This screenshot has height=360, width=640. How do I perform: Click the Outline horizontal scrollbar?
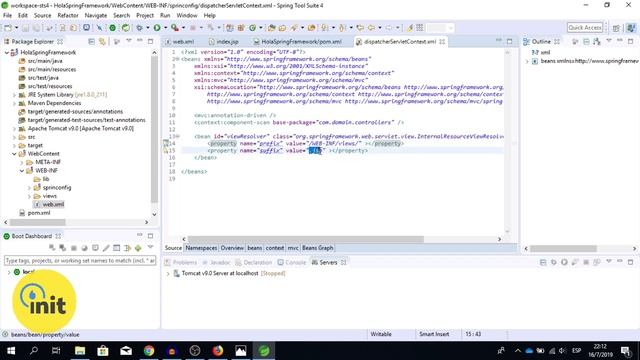pyautogui.click(x=563, y=248)
